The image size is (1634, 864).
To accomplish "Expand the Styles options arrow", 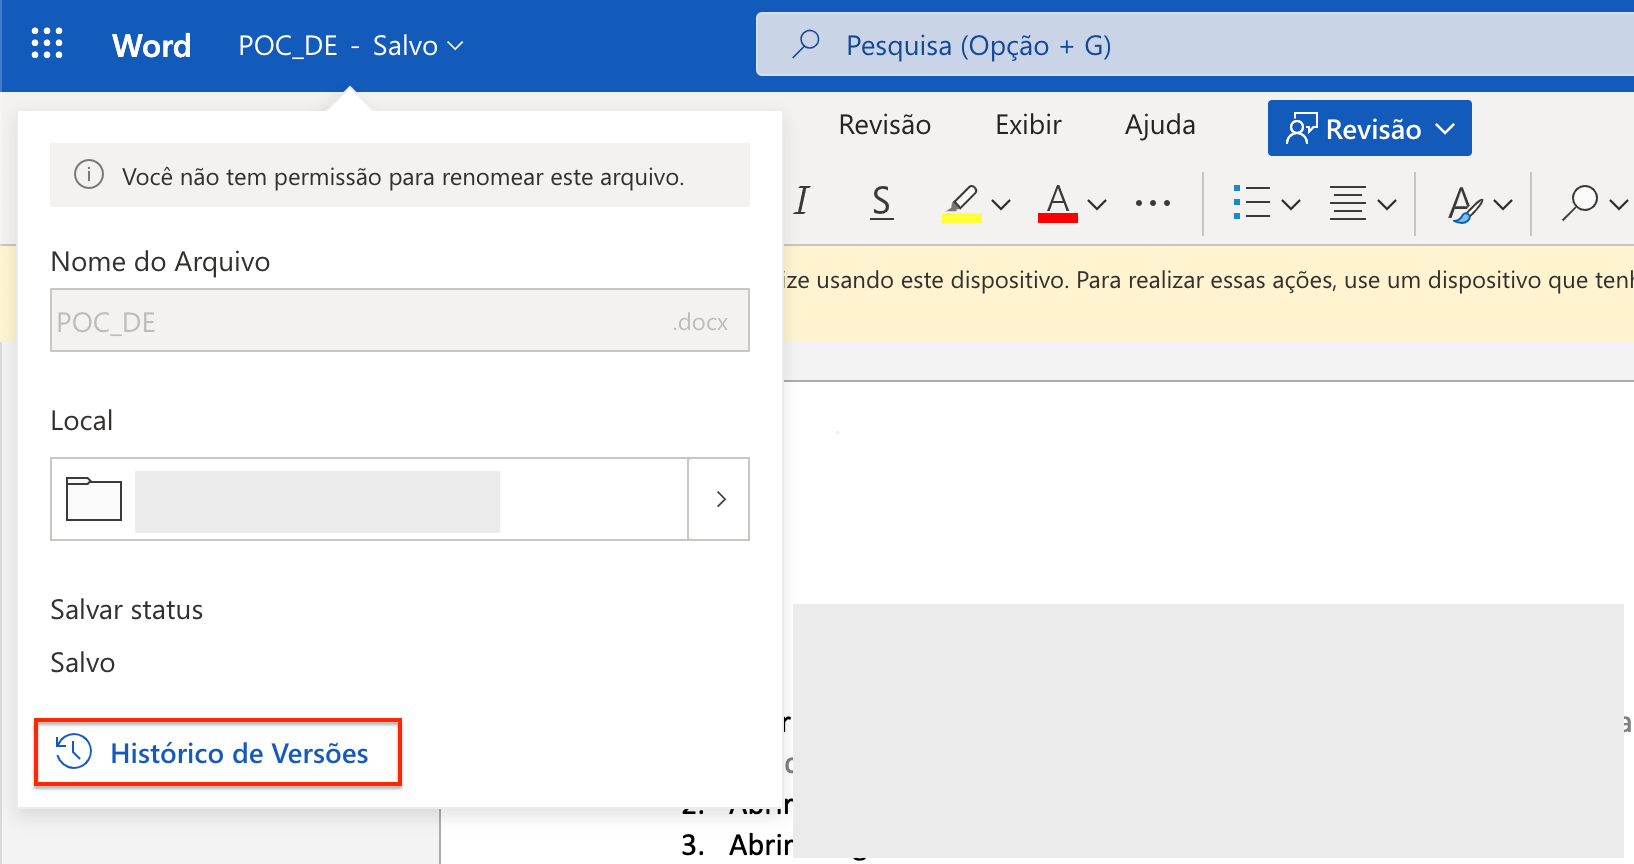I will [1503, 204].
